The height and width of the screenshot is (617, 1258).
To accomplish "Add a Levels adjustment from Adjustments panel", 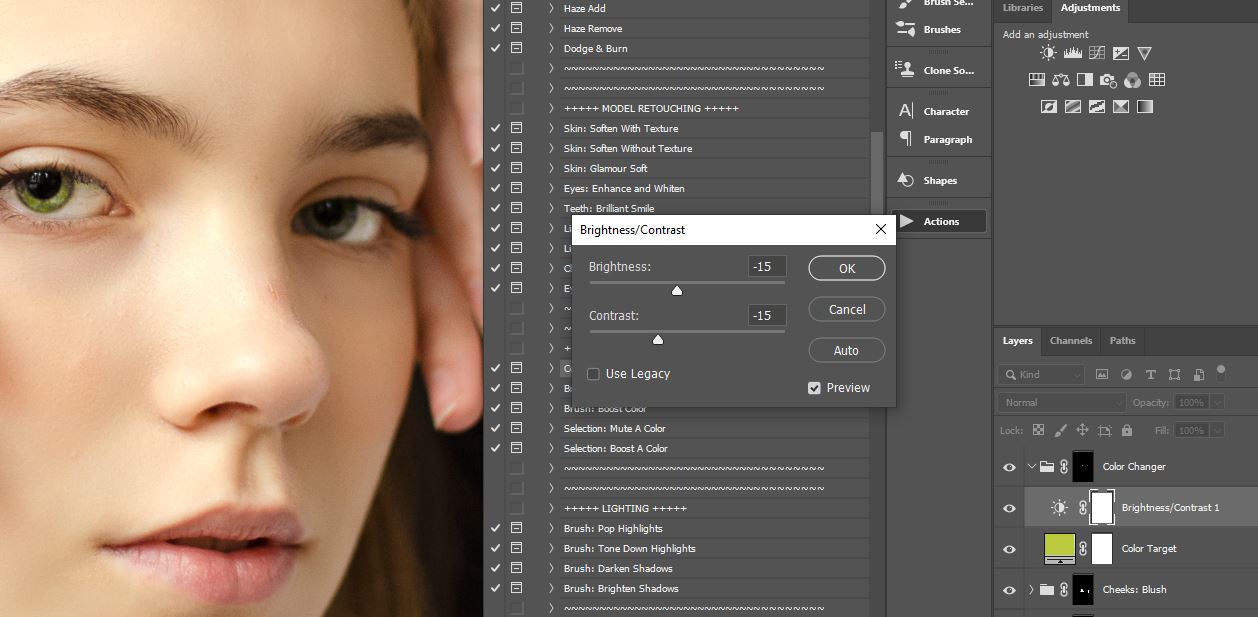I will tap(1072, 53).
